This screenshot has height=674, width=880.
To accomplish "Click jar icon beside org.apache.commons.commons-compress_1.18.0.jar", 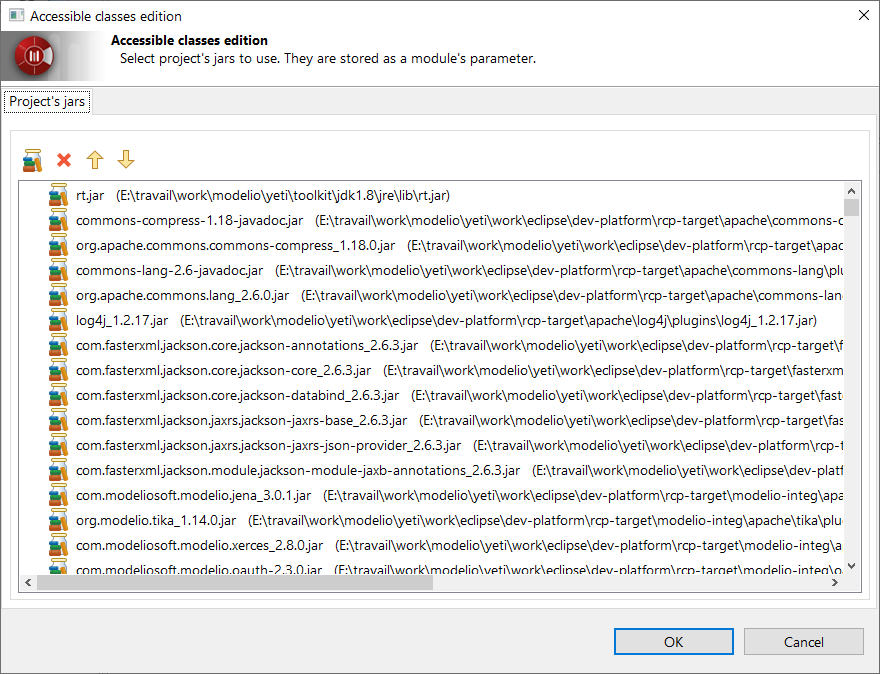I will (58, 245).
